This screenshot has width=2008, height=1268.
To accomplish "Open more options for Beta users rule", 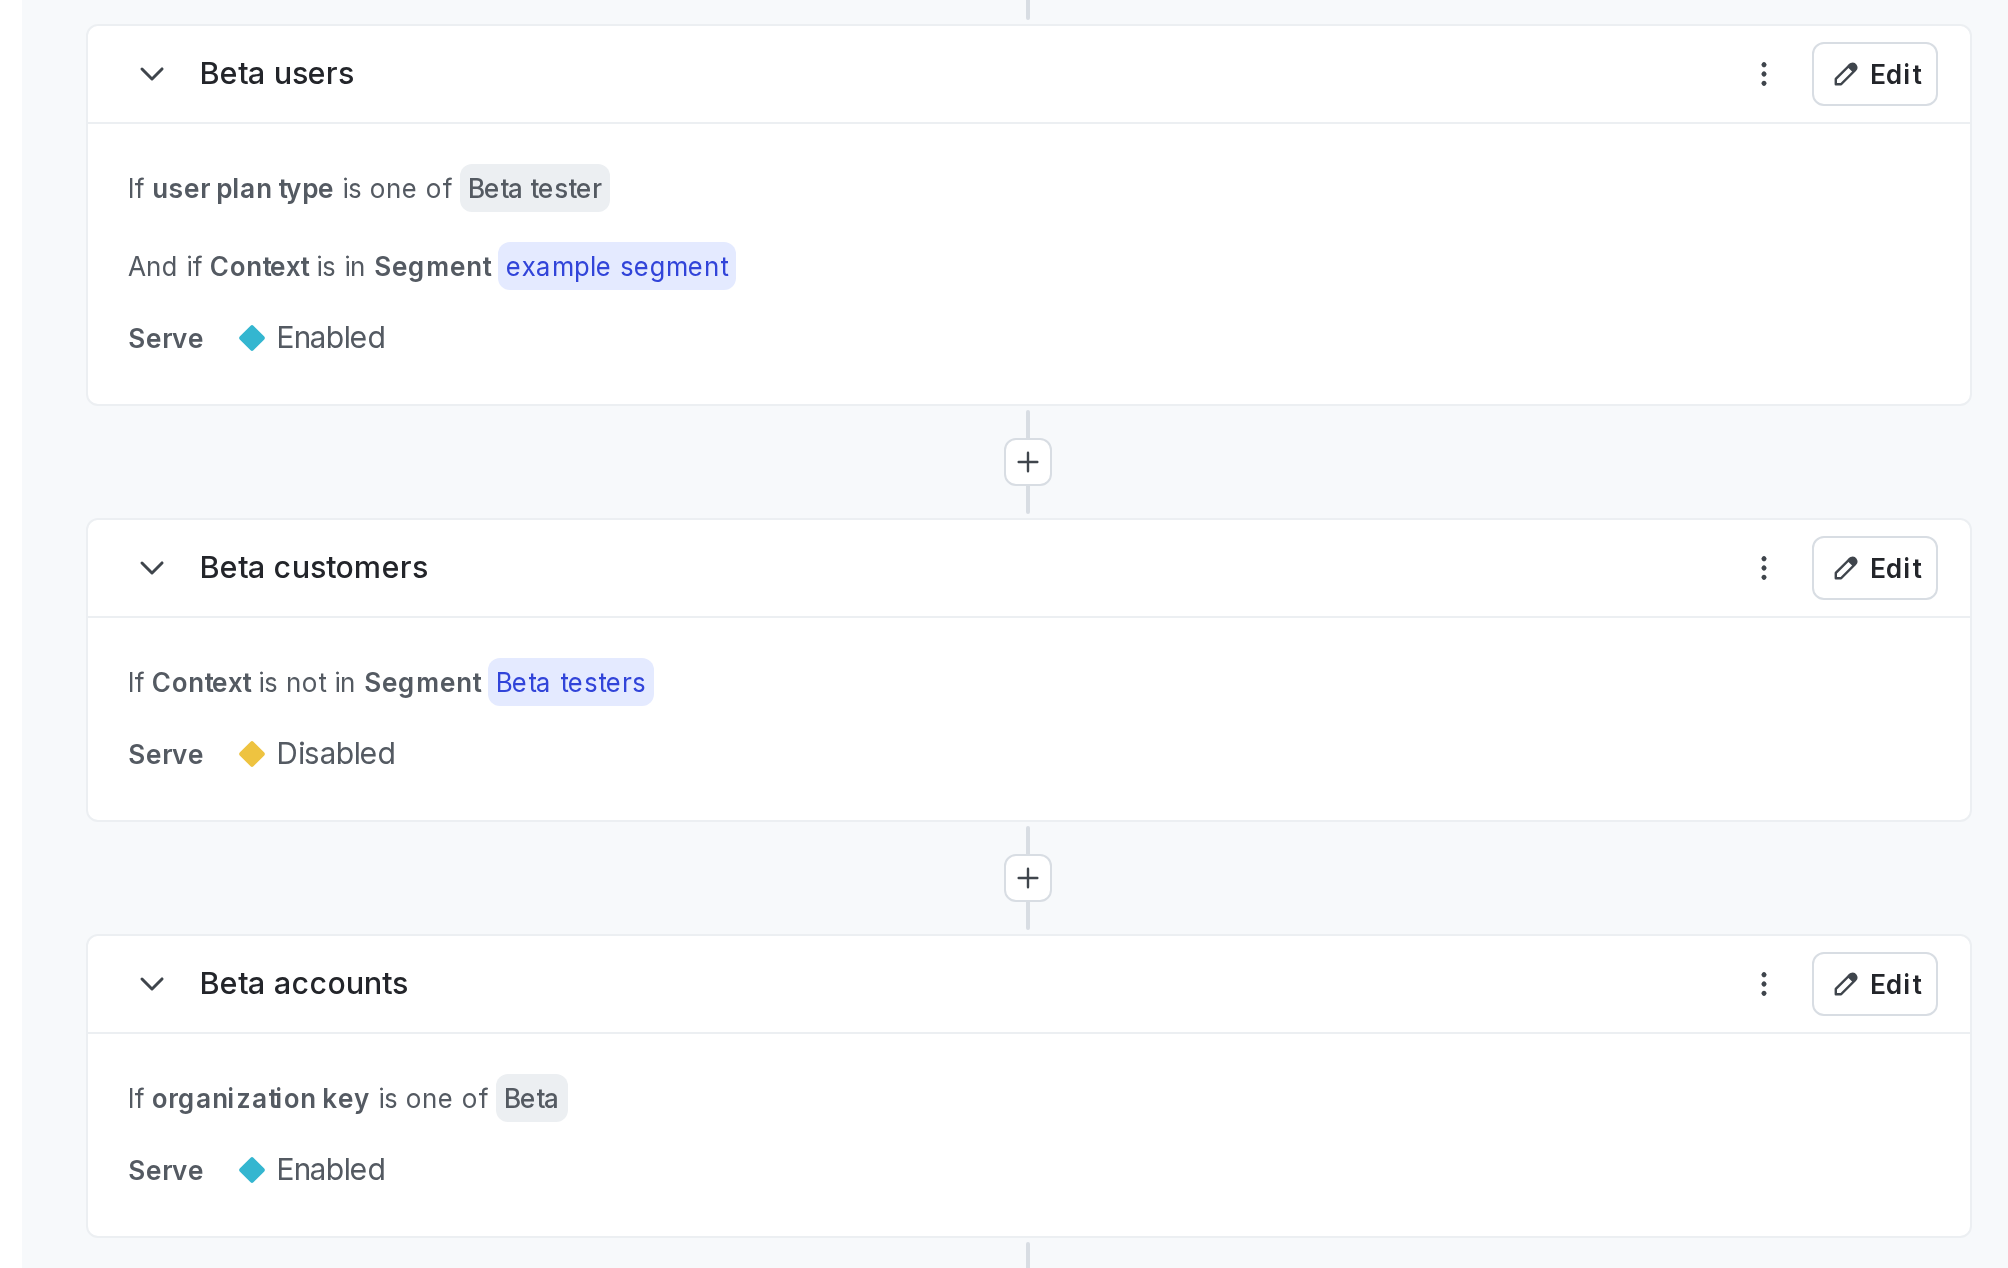I will coord(1764,74).
